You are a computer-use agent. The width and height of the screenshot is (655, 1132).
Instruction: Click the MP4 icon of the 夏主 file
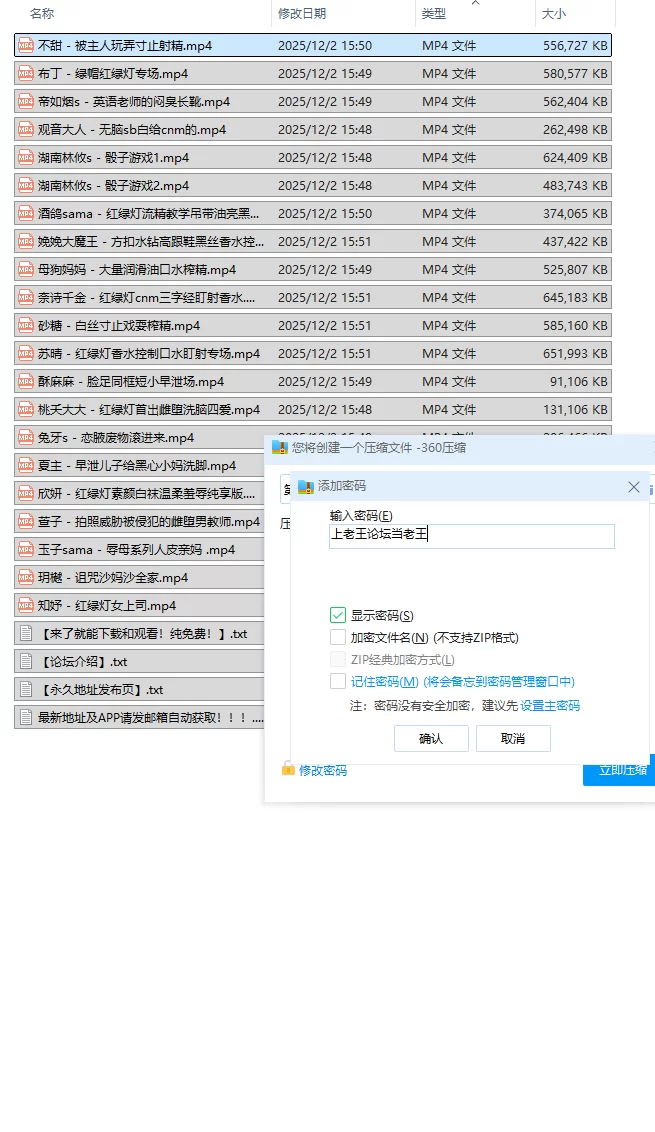click(x=26, y=466)
